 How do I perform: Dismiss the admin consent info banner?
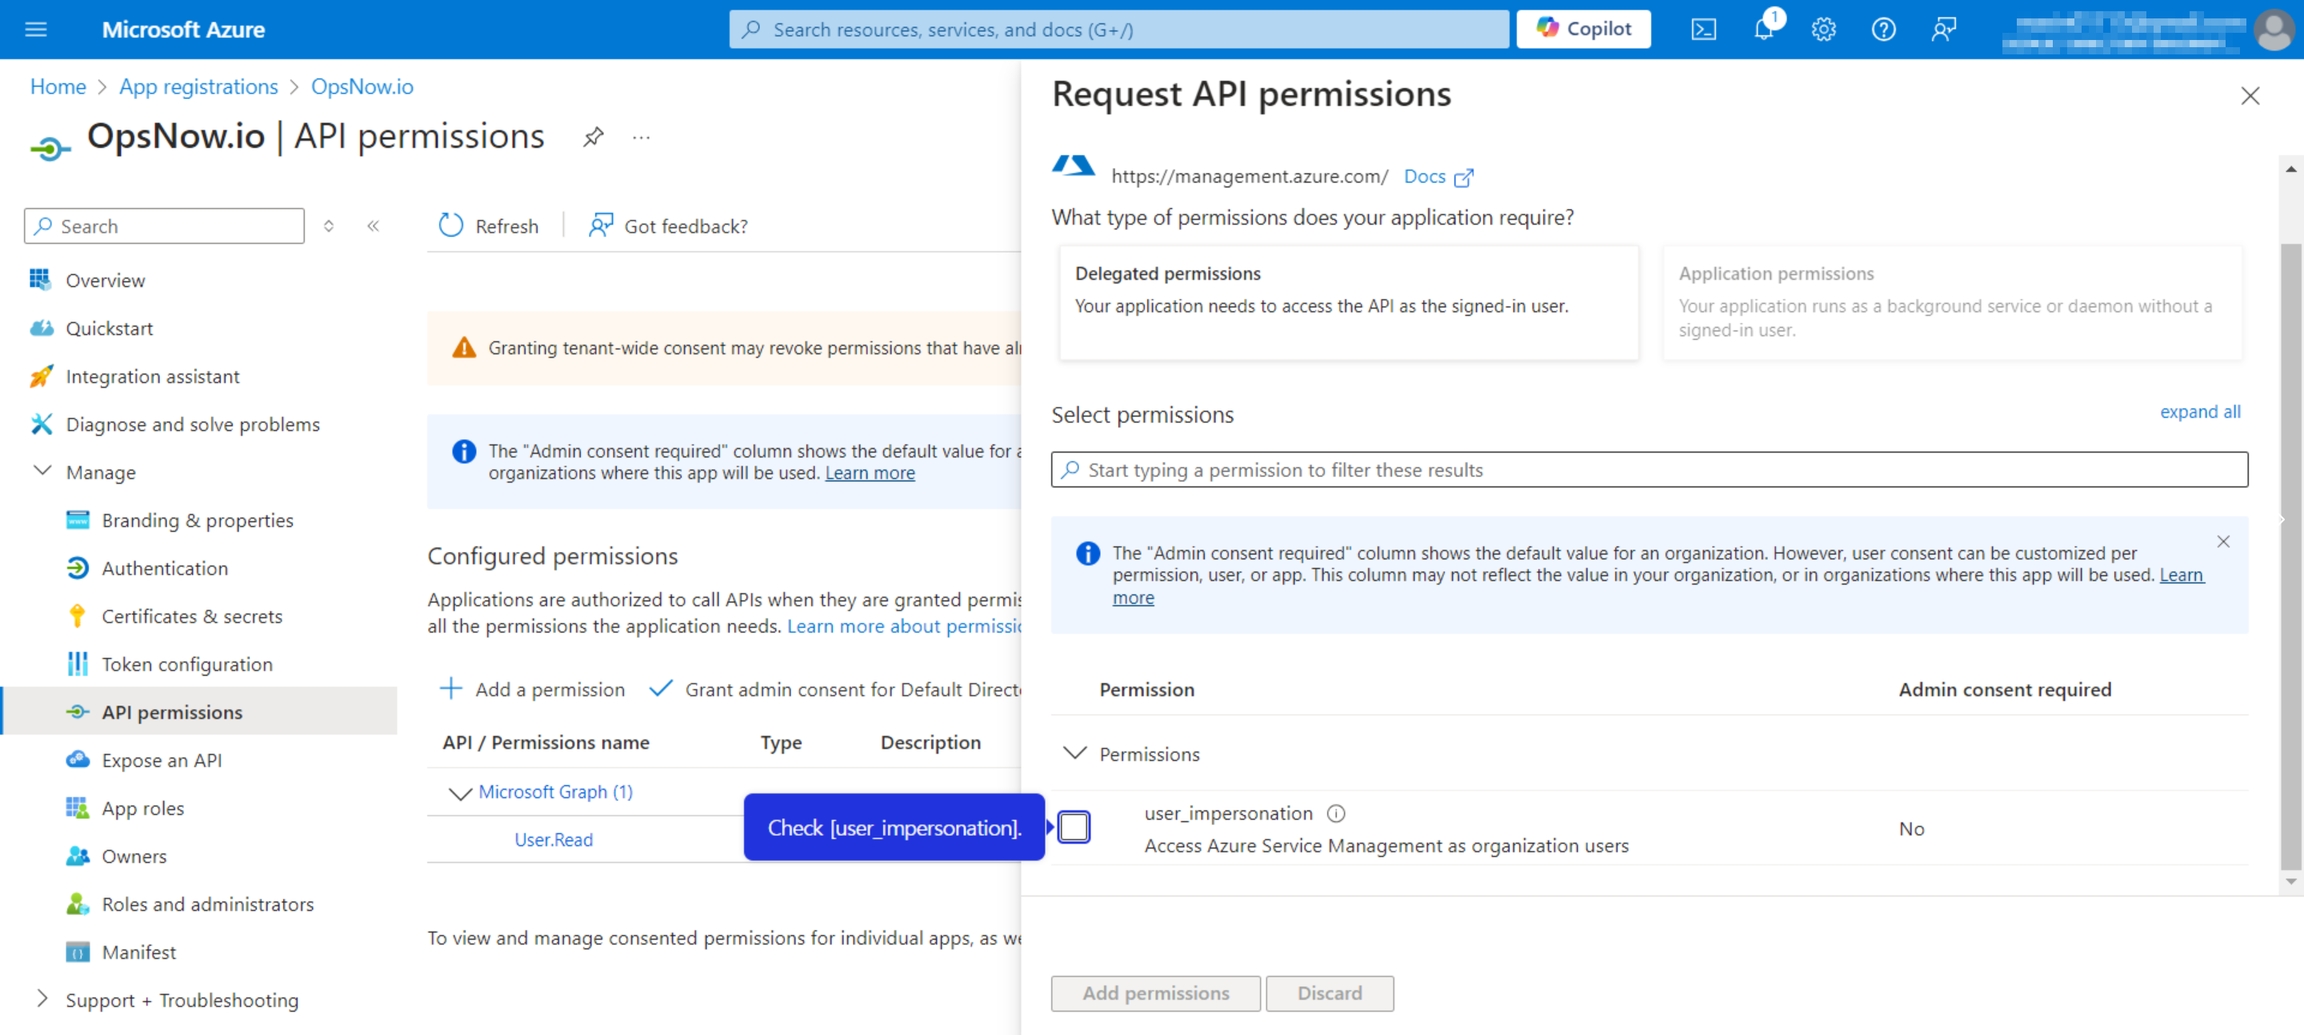[2223, 541]
